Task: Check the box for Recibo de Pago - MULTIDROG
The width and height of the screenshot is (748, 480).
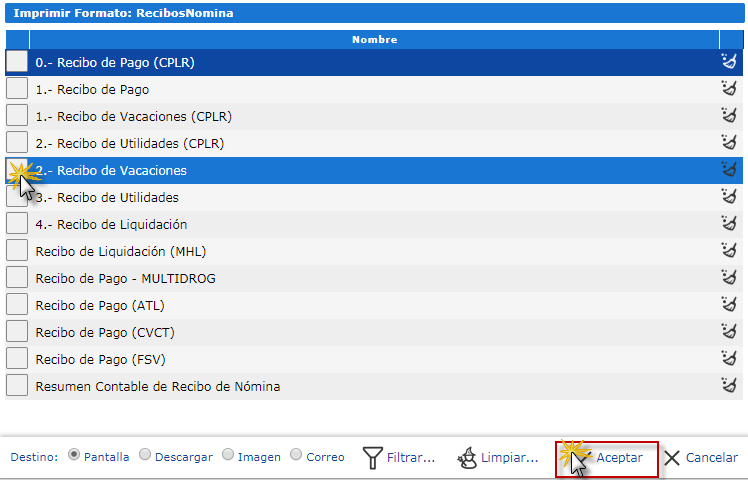Action: pos(17,277)
